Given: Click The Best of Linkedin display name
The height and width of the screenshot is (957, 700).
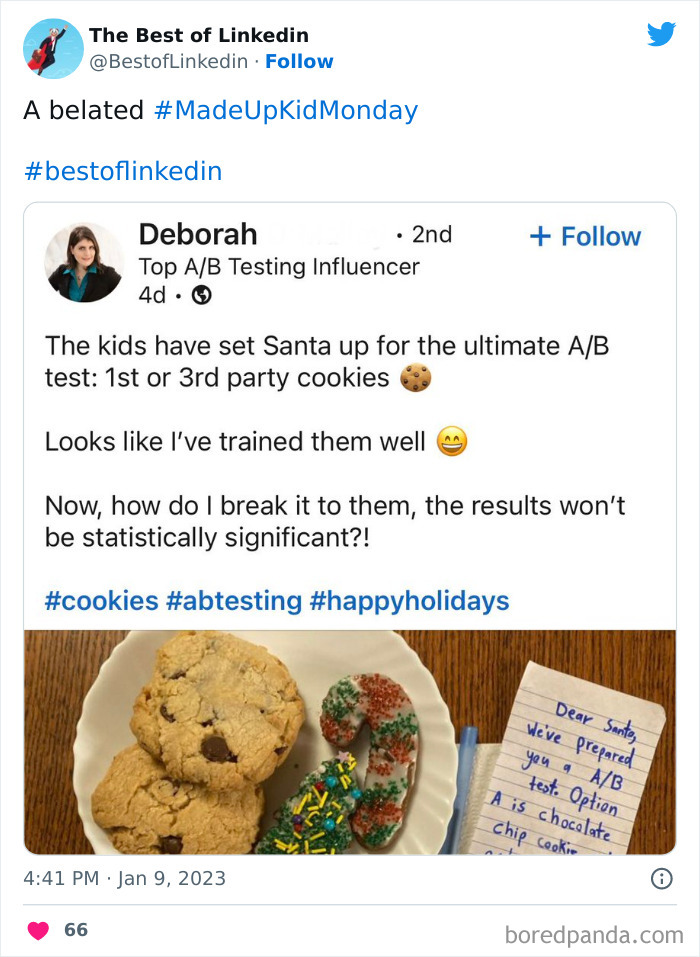Looking at the screenshot, I should [x=198, y=35].
